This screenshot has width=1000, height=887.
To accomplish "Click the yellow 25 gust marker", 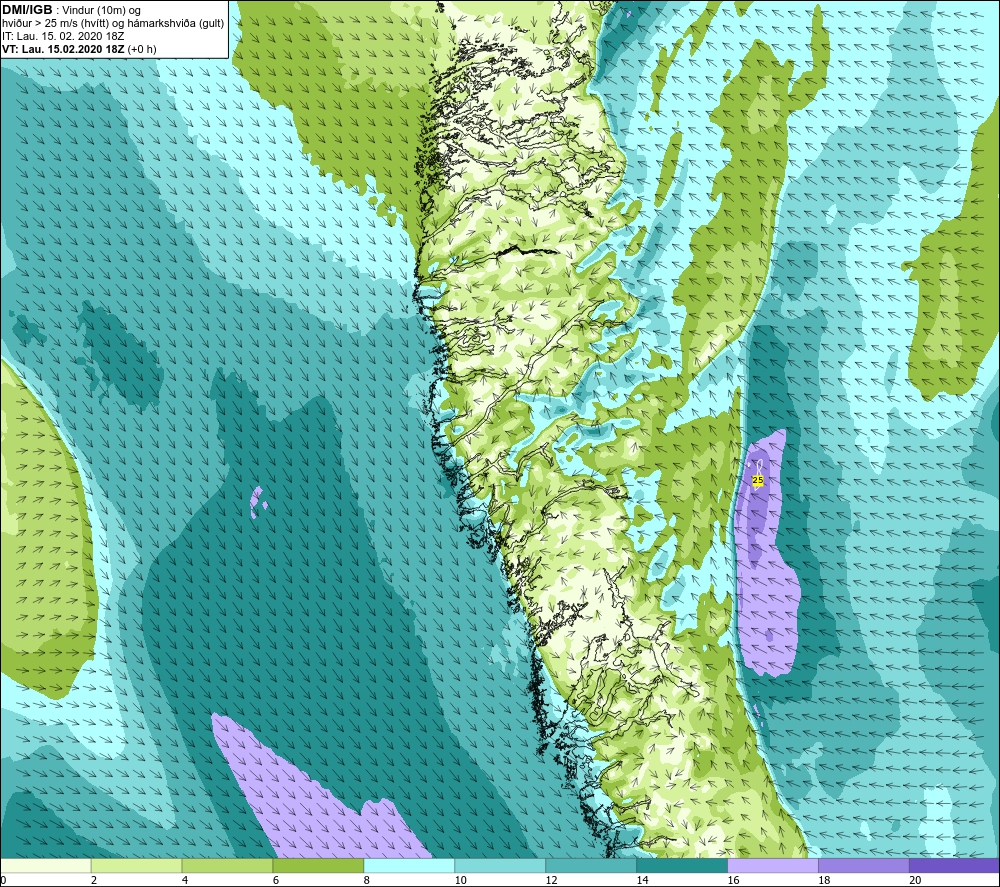I will click(x=758, y=480).
